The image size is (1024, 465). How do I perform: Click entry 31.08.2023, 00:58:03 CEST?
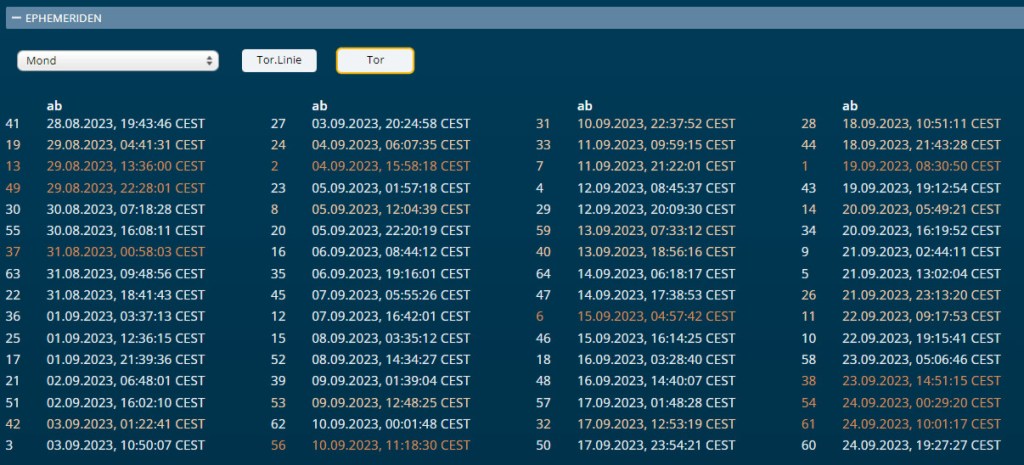[x=125, y=252]
